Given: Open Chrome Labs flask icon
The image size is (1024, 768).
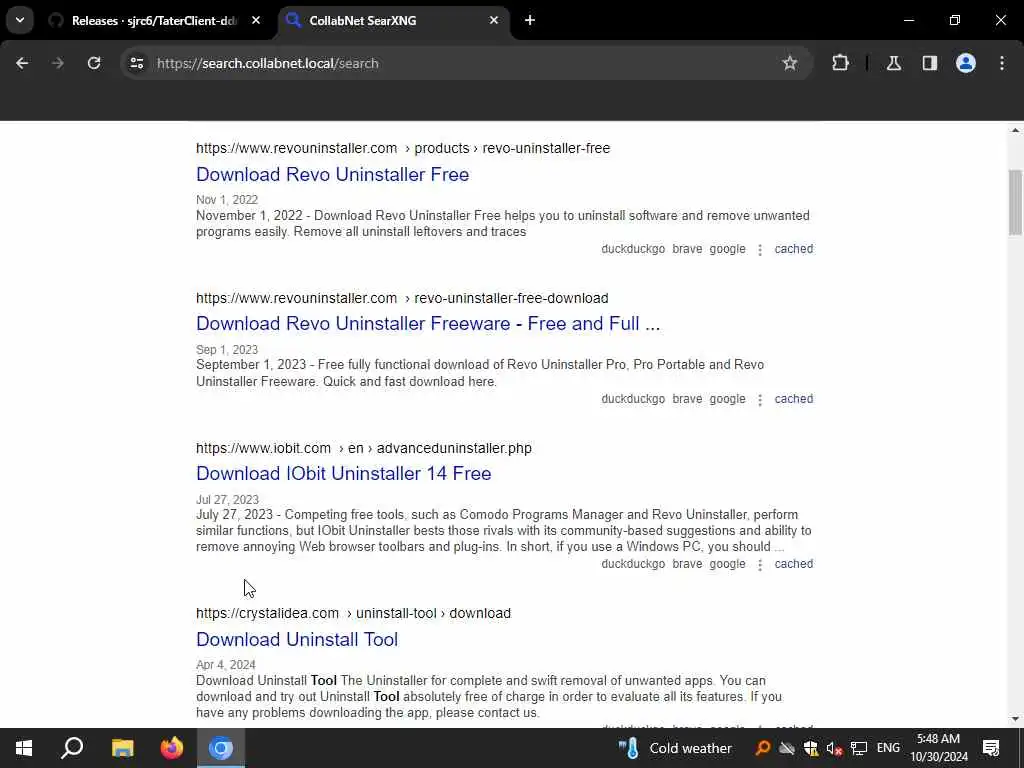Looking at the screenshot, I should point(893,63).
